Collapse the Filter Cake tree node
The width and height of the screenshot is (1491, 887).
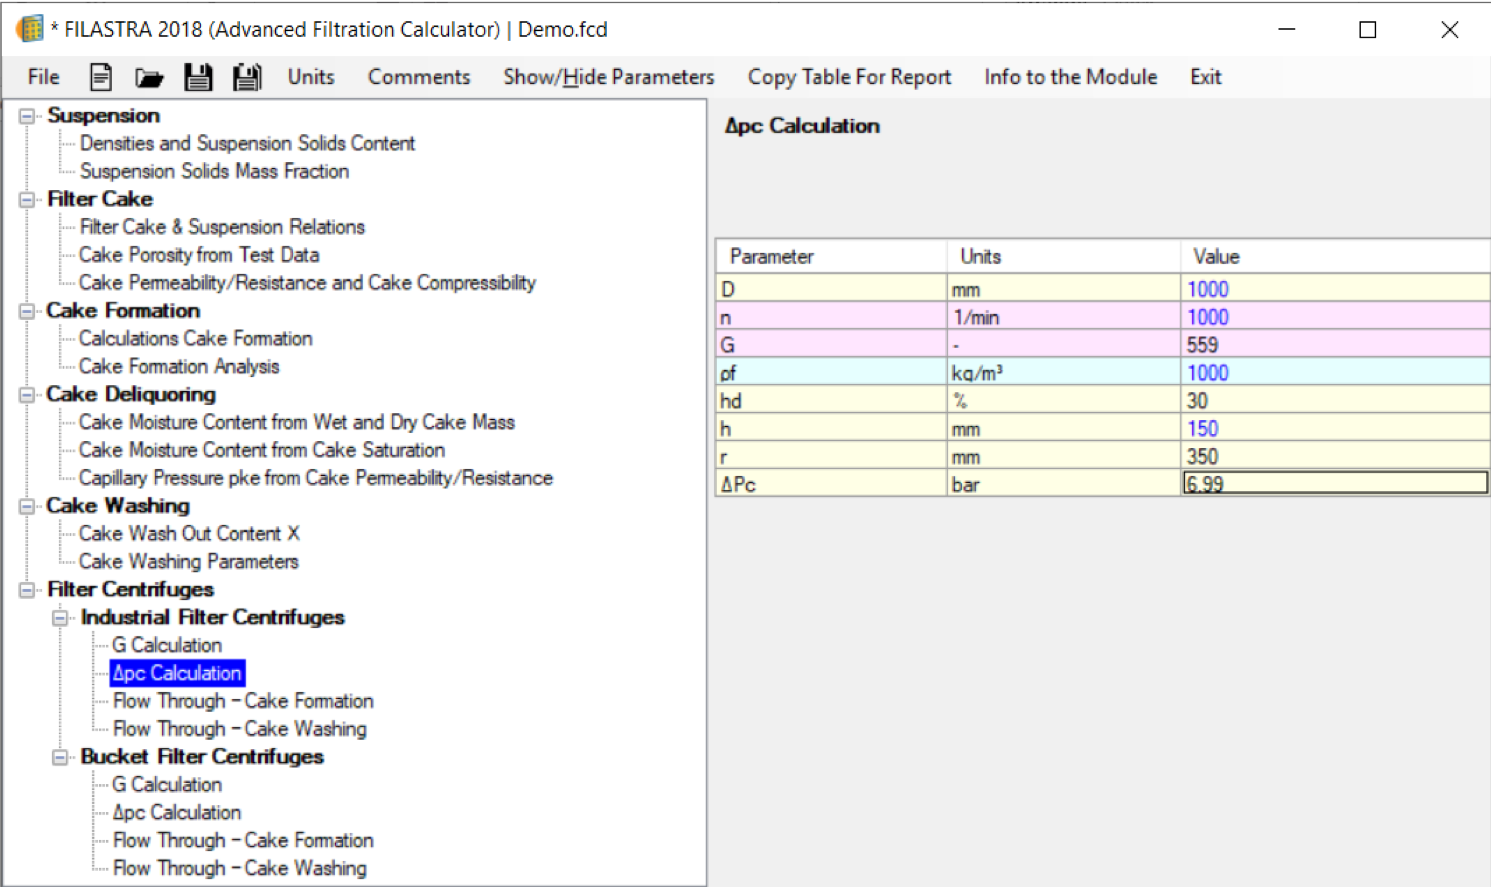(x=27, y=200)
